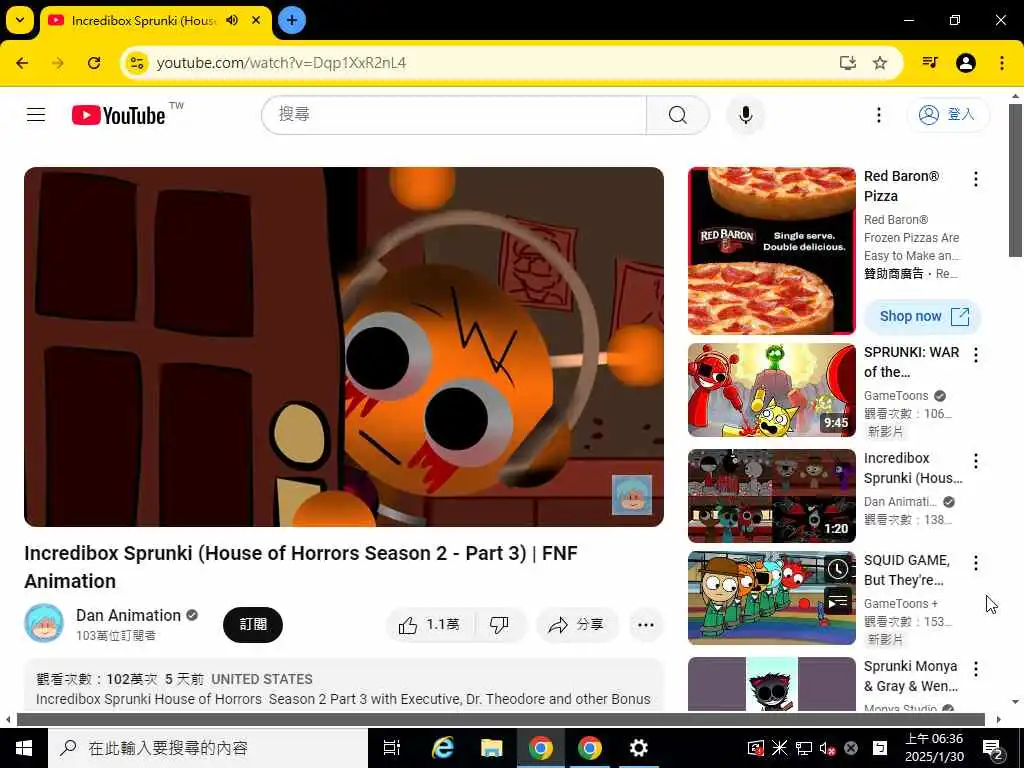Expand the video description box

344,686
